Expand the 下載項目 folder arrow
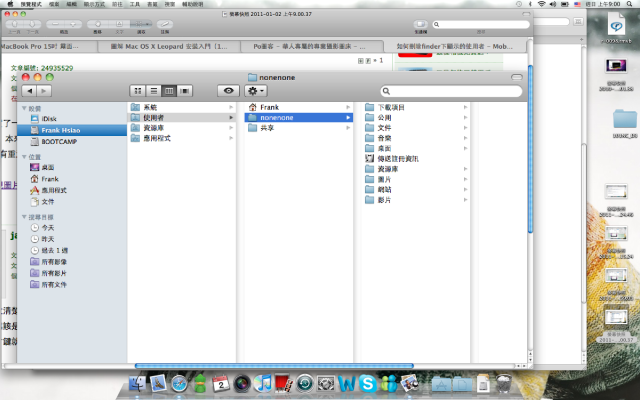640x400 pixels. coord(465,107)
